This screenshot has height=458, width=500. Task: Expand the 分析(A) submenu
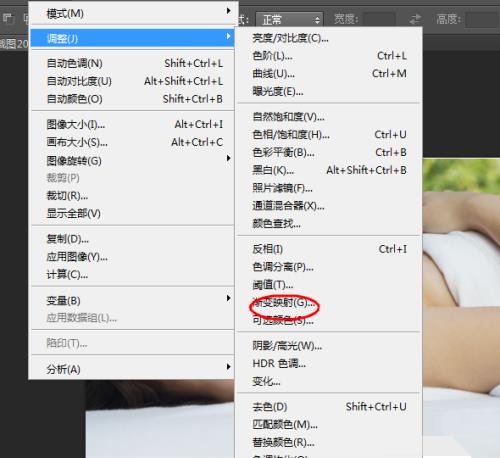(133, 368)
